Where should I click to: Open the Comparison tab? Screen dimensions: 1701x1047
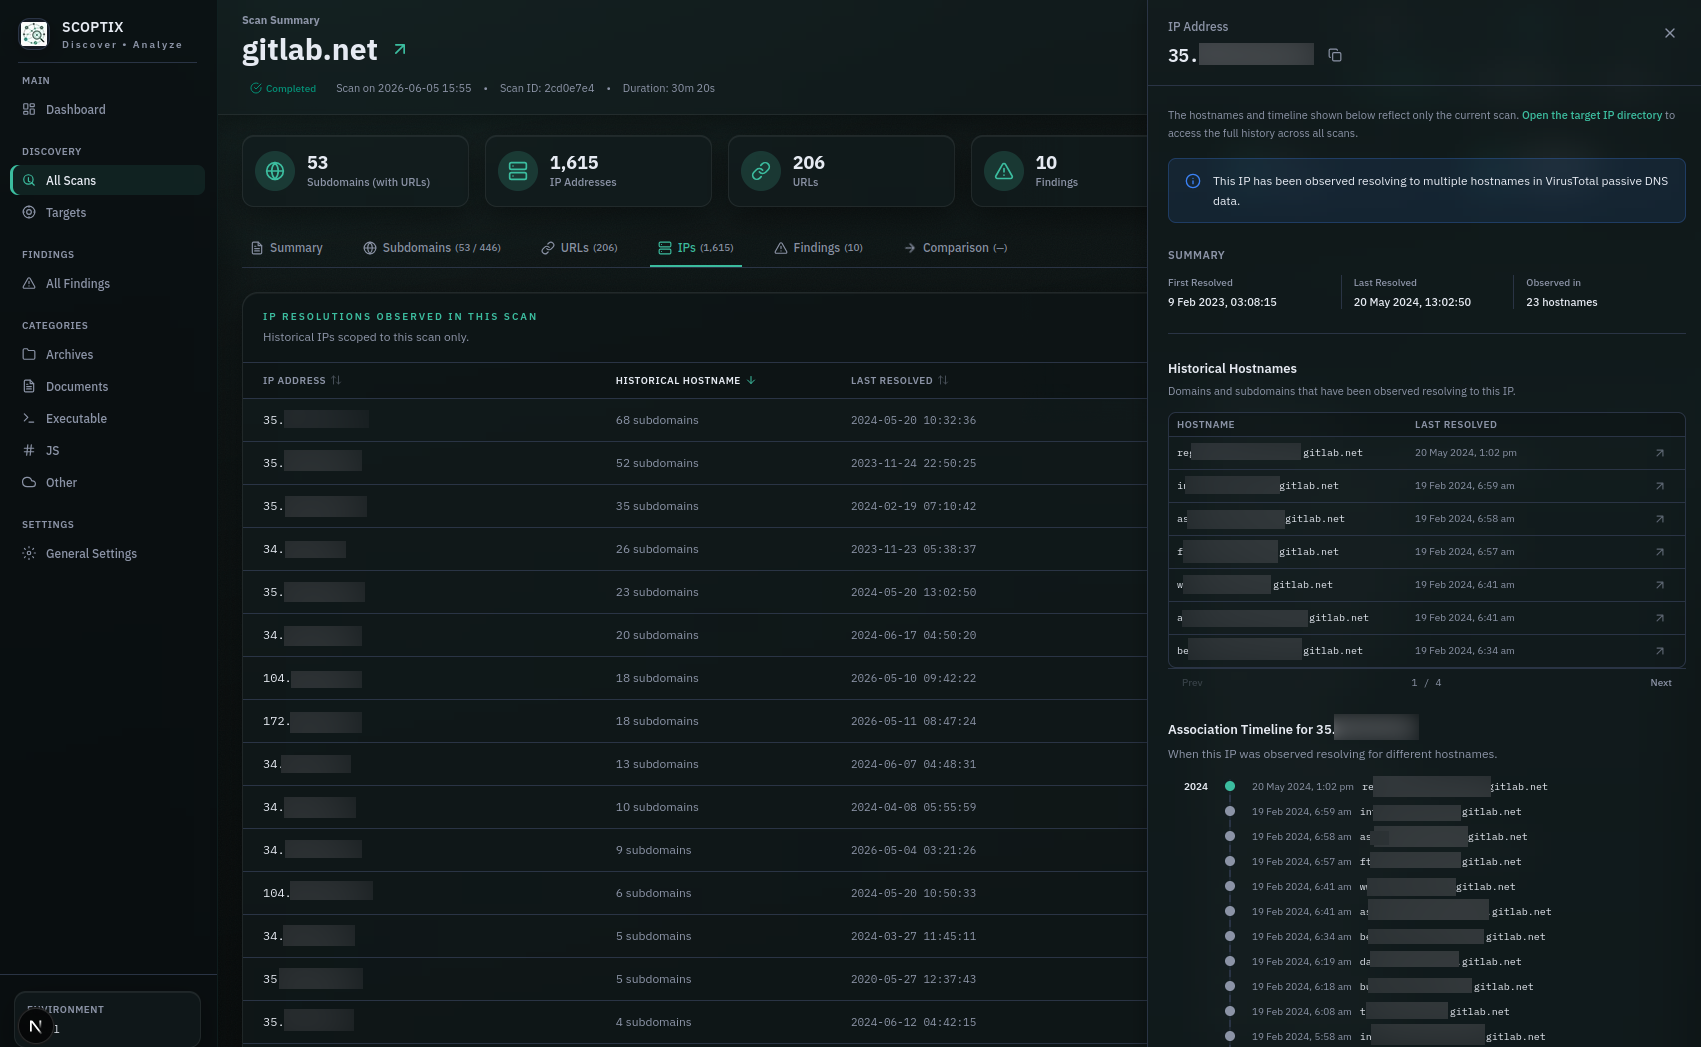point(955,248)
